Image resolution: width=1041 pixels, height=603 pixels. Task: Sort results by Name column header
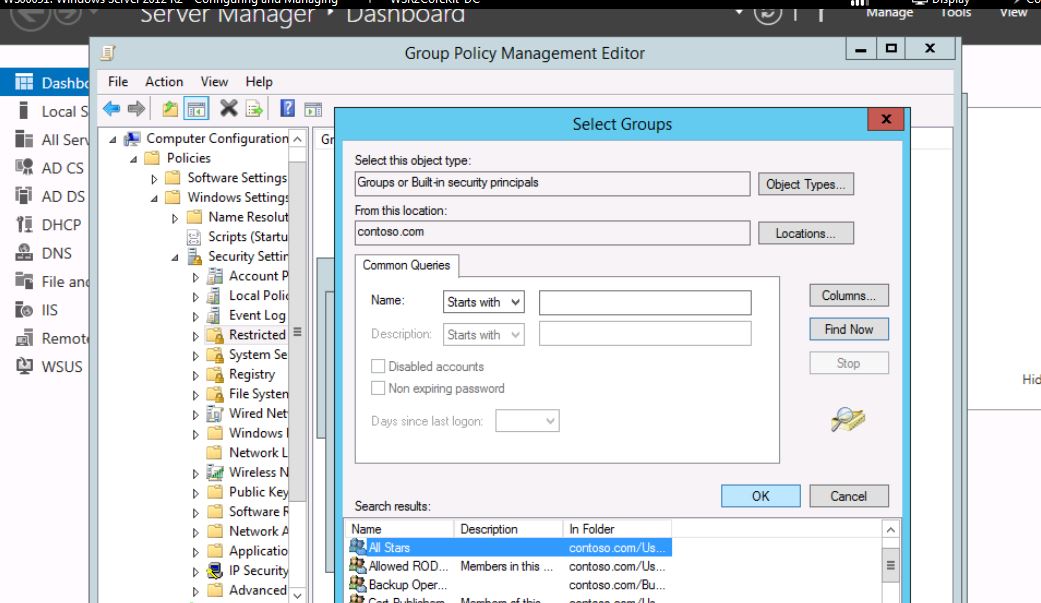400,529
